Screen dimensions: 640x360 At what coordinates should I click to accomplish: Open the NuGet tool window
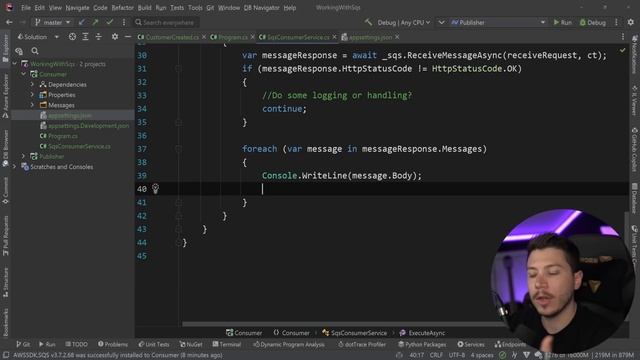tap(191, 344)
